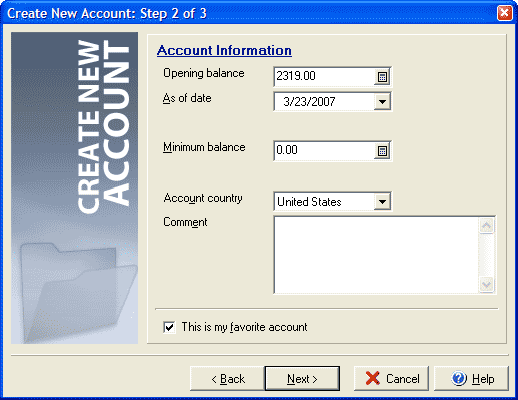
Task: Open the Opening balance calculator icon
Action: point(382,77)
